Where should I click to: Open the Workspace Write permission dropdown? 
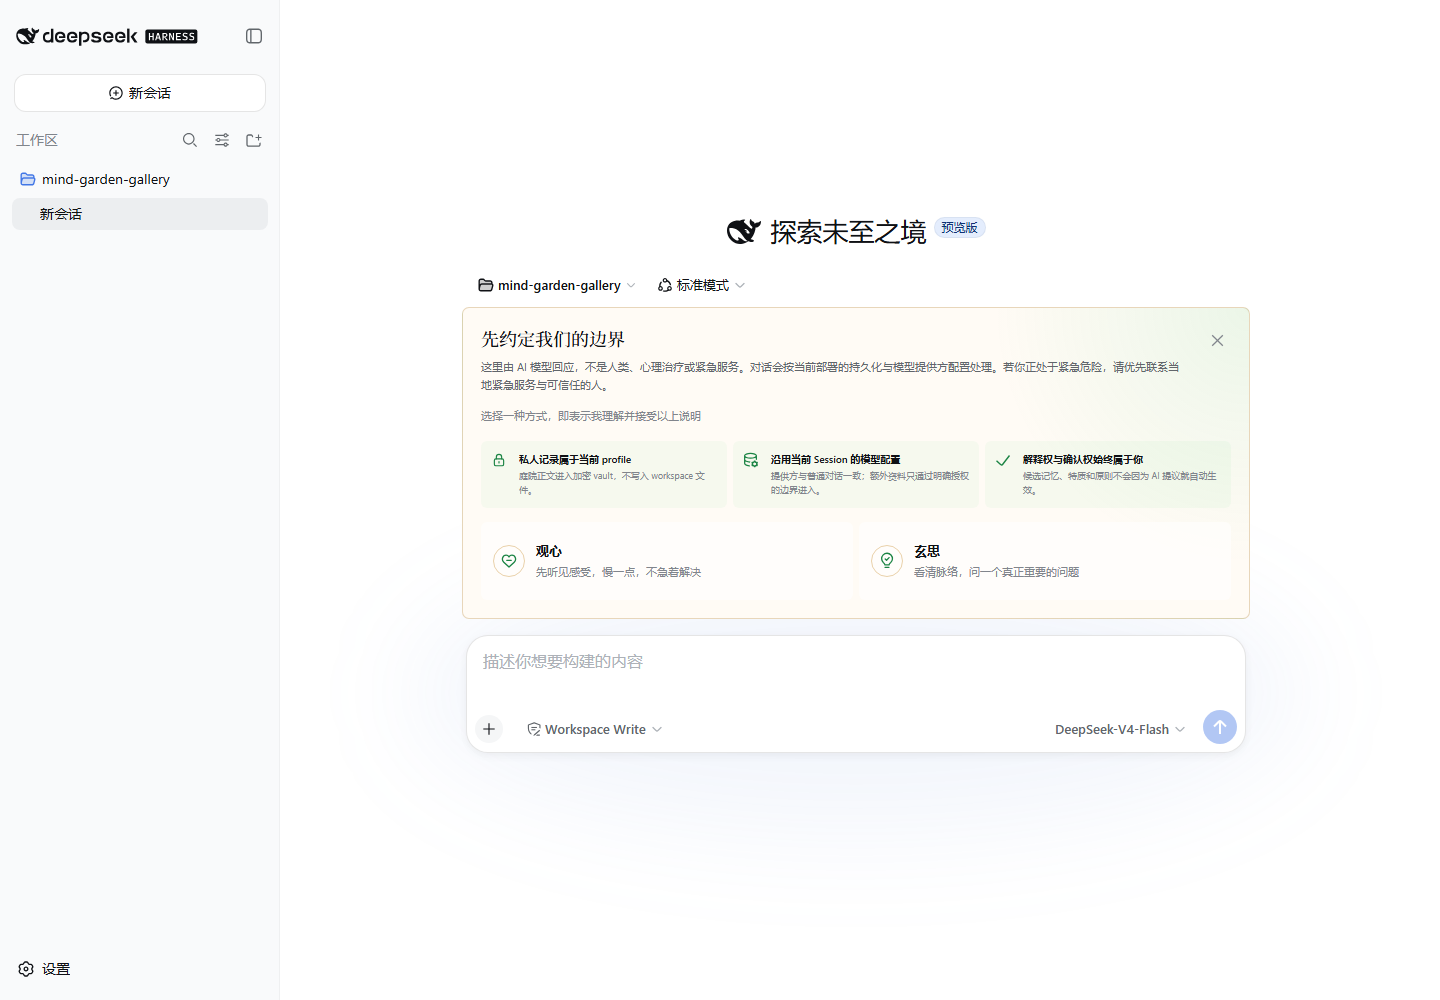[x=594, y=729]
